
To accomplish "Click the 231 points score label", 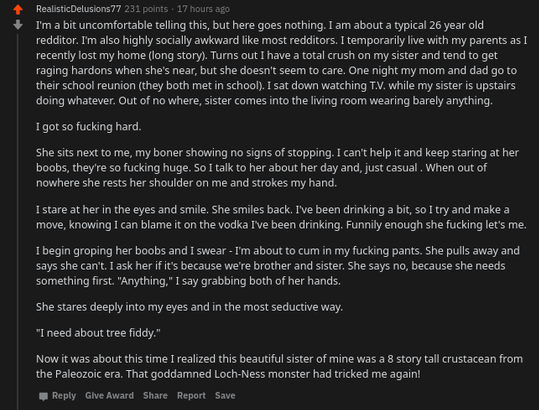I will tap(146, 9).
